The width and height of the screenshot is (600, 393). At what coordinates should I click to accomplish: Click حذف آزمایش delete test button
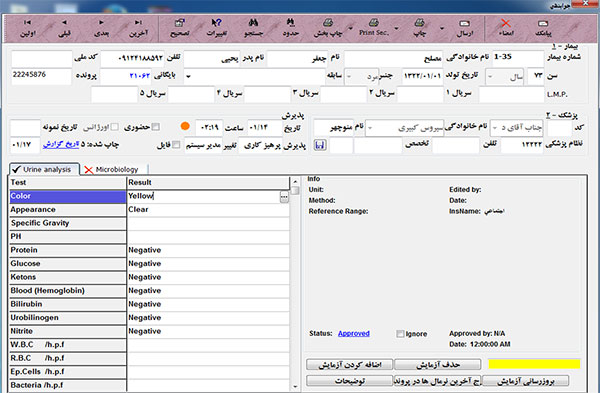click(437, 365)
